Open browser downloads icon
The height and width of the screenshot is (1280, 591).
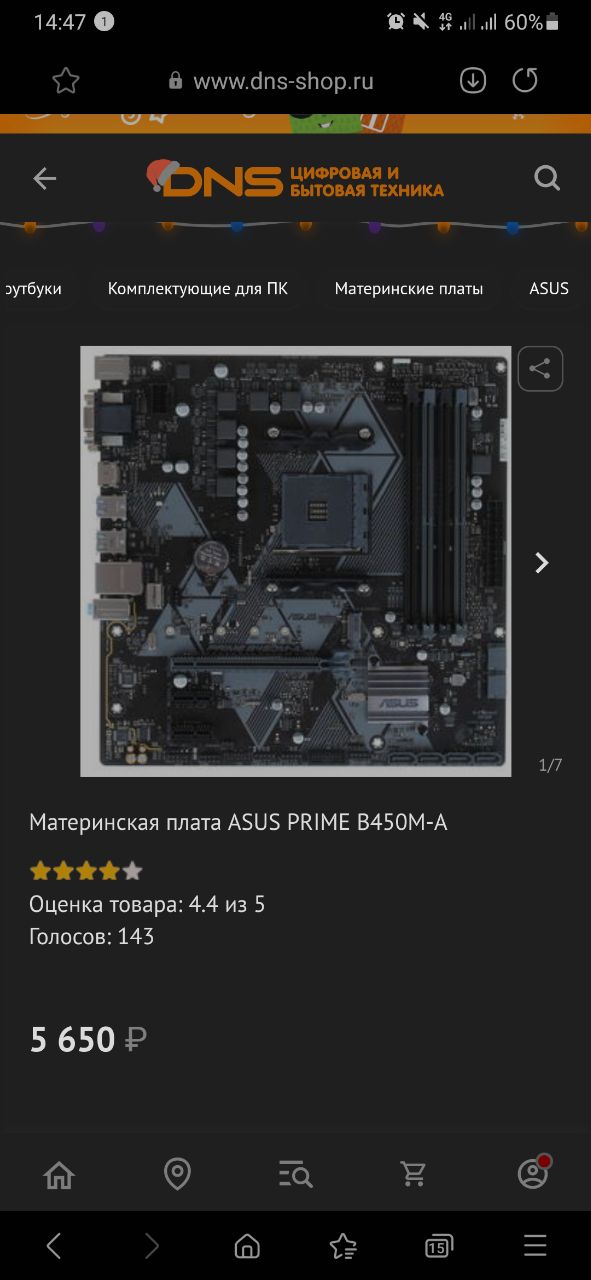pos(473,81)
